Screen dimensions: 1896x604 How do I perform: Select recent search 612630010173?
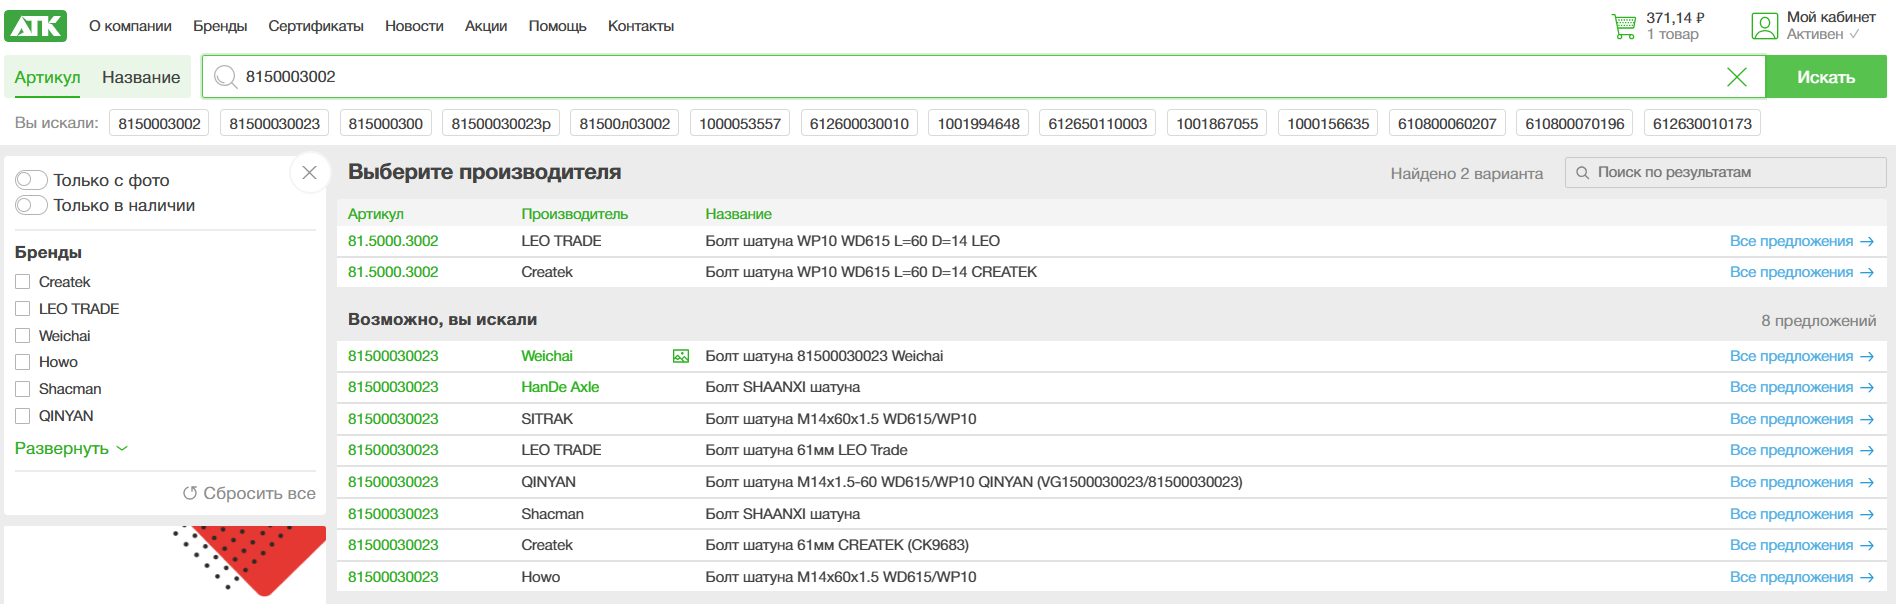(x=1702, y=124)
